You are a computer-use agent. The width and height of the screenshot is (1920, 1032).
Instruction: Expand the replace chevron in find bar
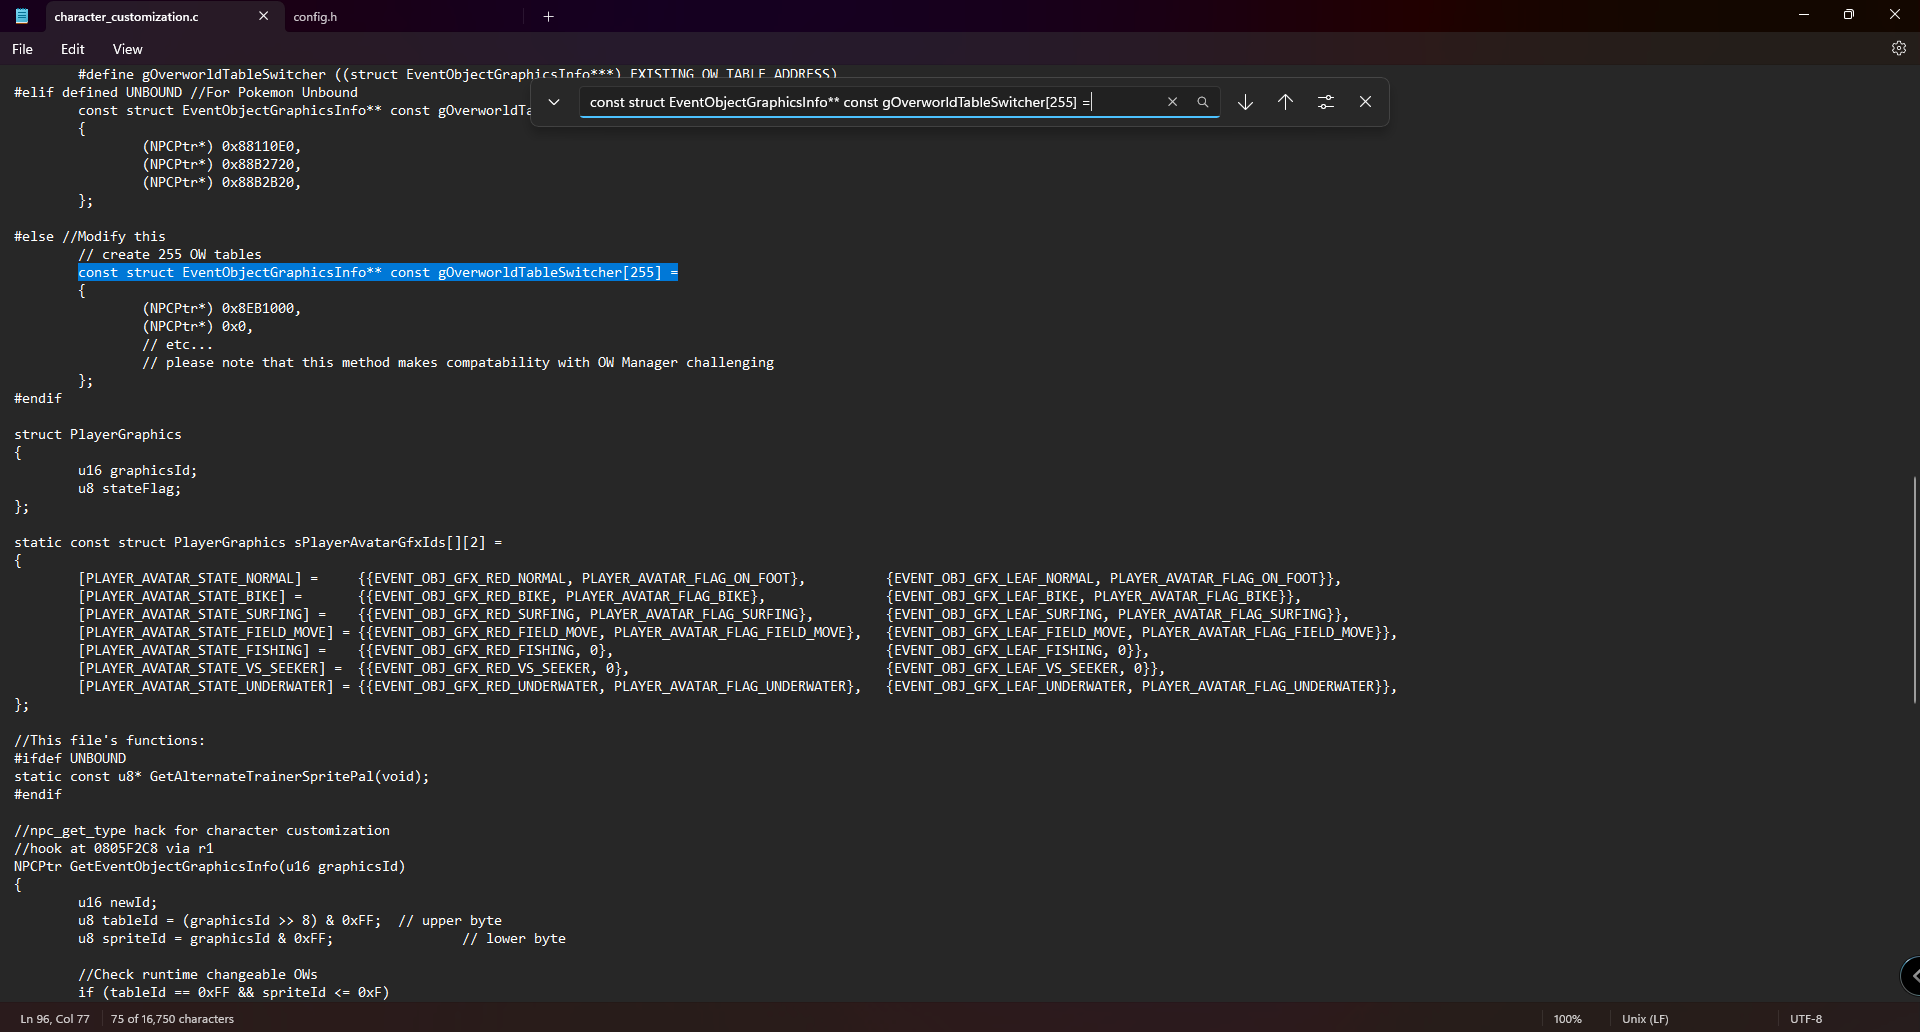coord(554,102)
